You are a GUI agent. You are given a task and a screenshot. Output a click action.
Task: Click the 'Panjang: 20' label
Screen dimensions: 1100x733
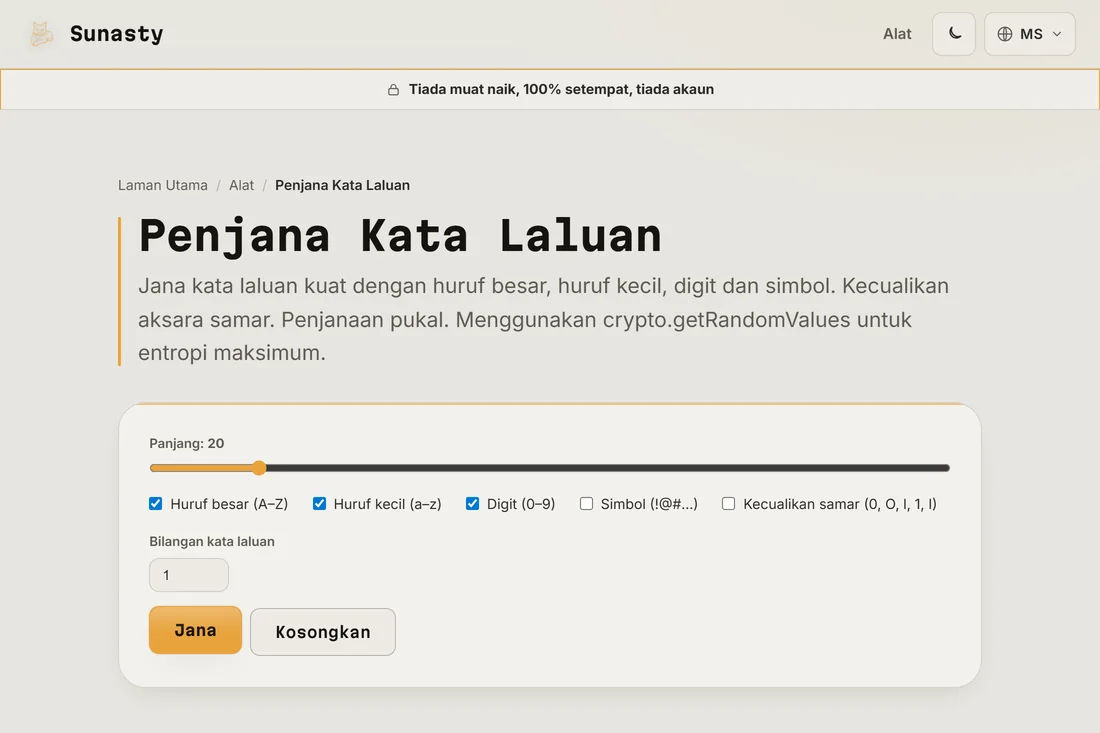coord(187,443)
